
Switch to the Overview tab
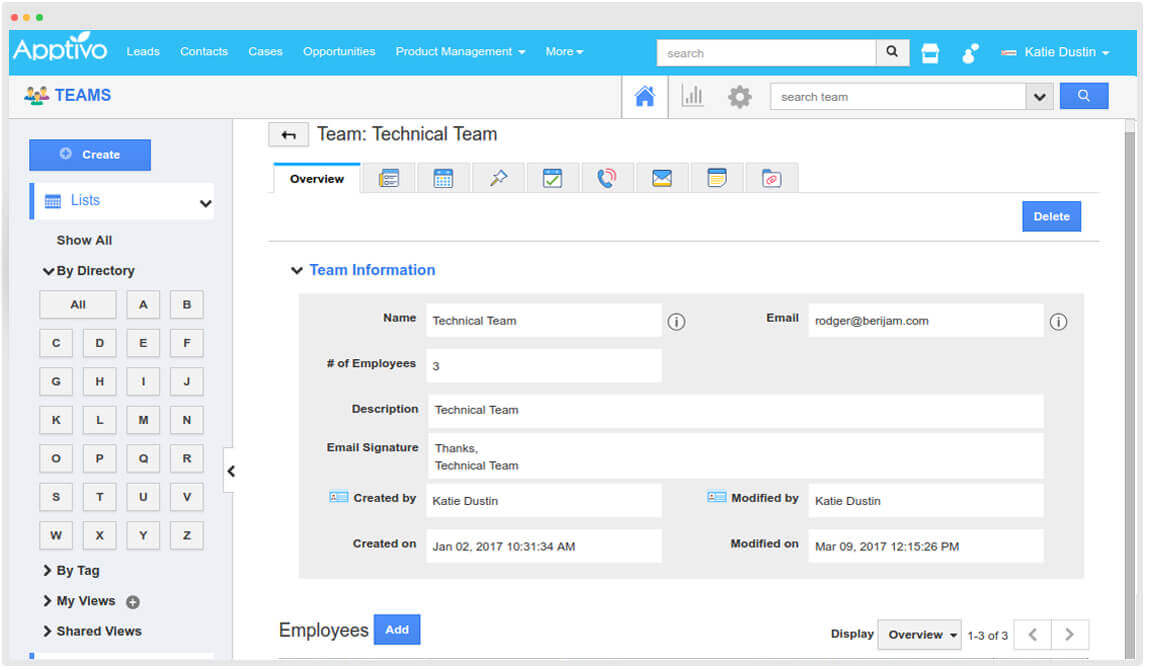[315, 179]
